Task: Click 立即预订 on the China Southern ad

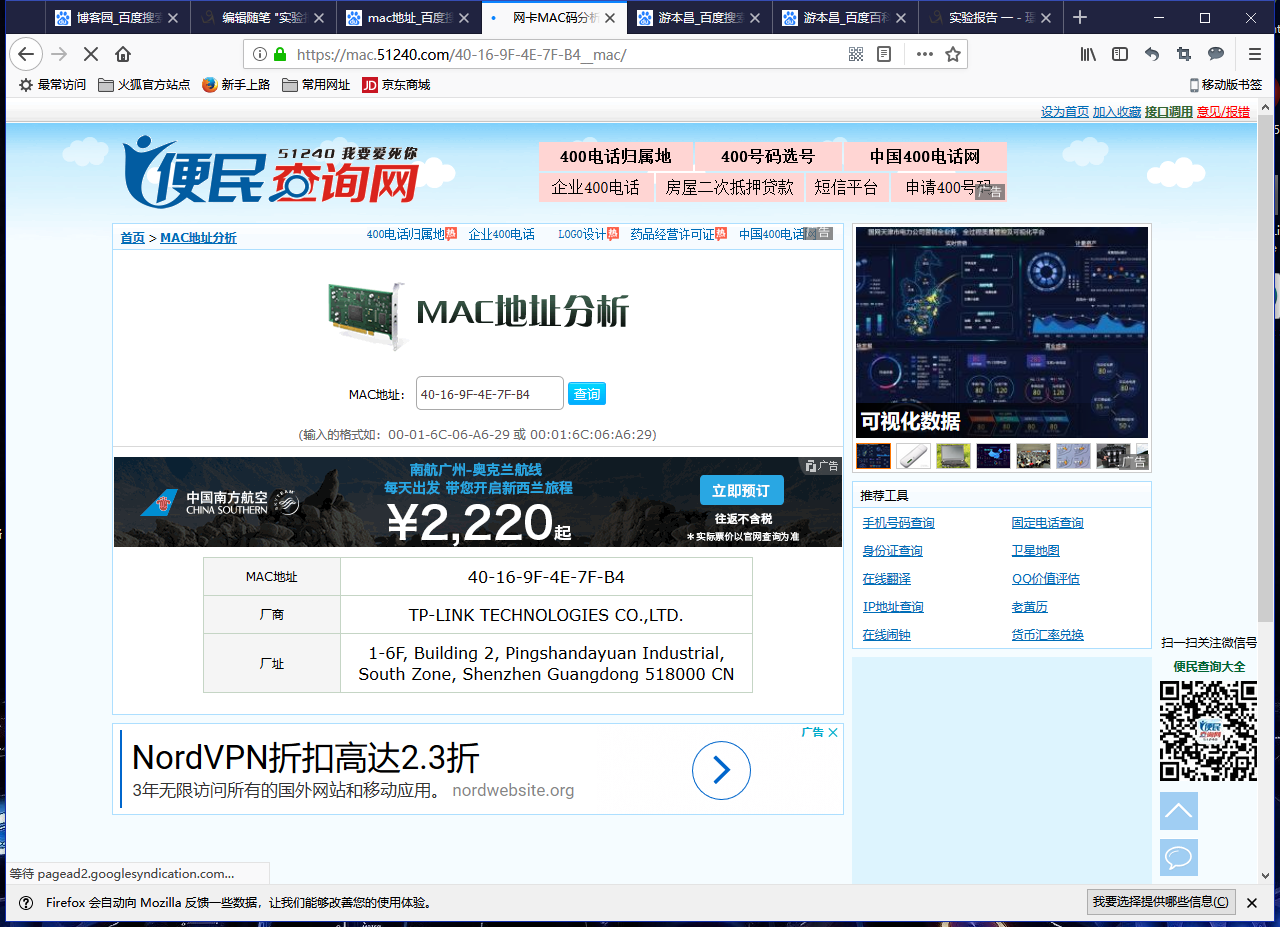Action: pos(741,490)
